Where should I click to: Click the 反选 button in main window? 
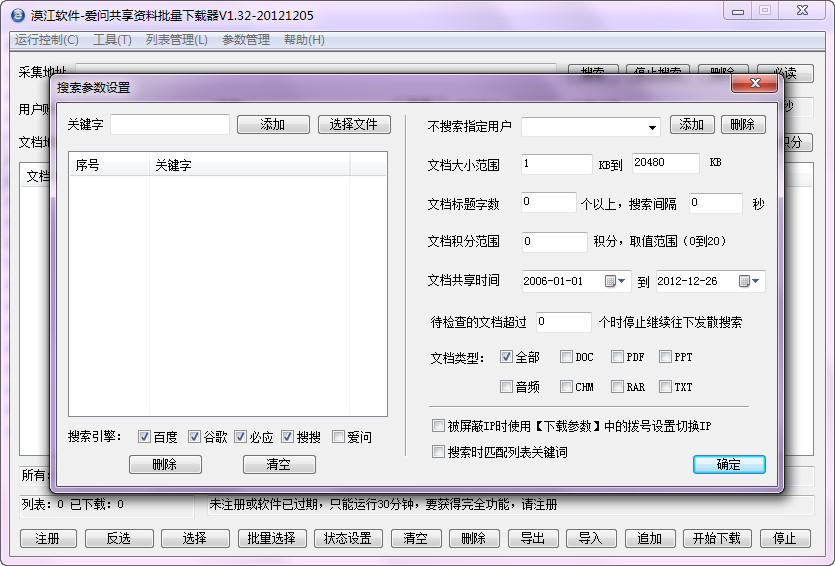119,538
